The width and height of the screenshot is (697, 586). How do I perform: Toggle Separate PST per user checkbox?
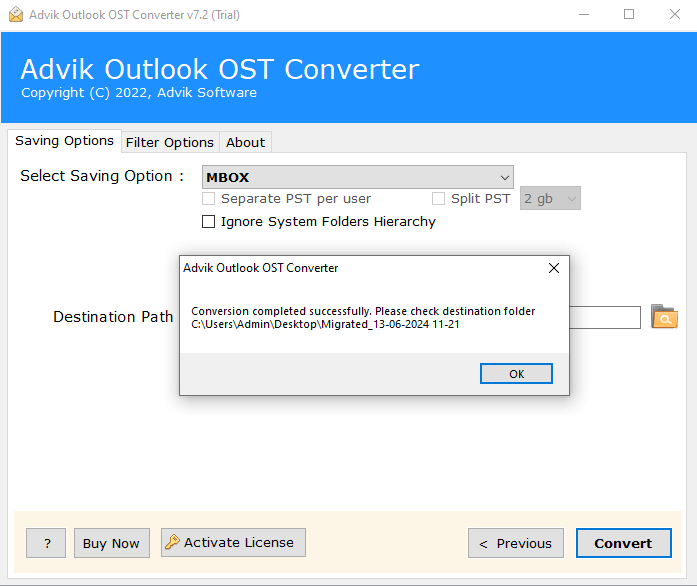[x=208, y=198]
